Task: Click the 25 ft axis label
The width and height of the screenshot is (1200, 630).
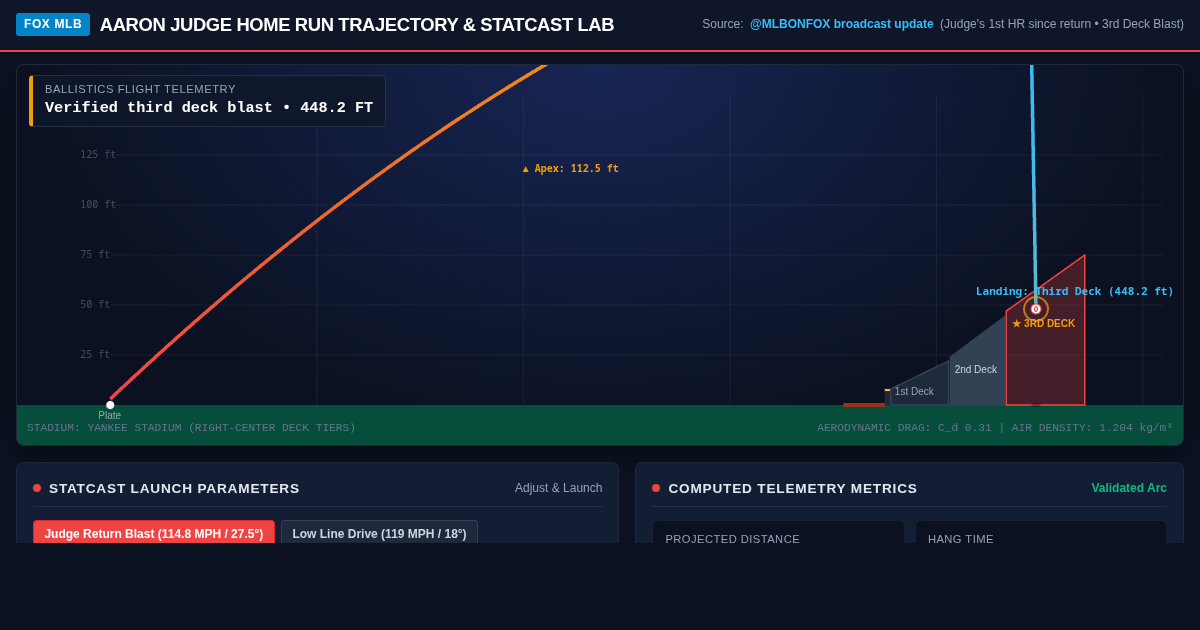Action: click(x=95, y=355)
